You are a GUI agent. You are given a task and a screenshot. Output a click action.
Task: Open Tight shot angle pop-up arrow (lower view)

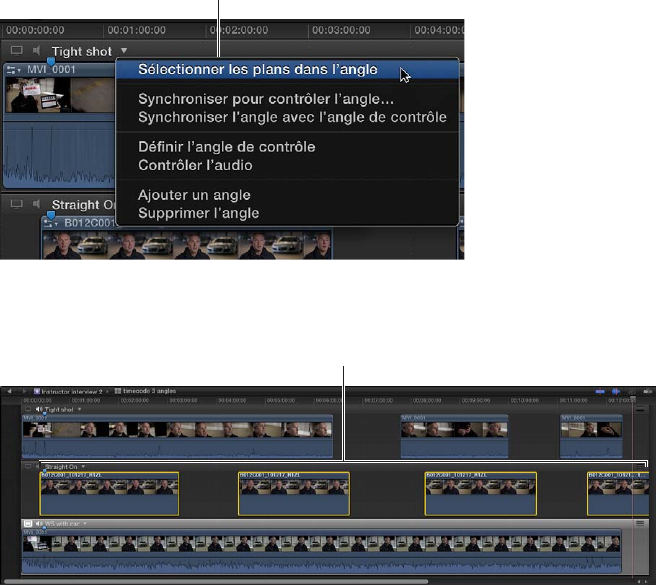pos(79,409)
